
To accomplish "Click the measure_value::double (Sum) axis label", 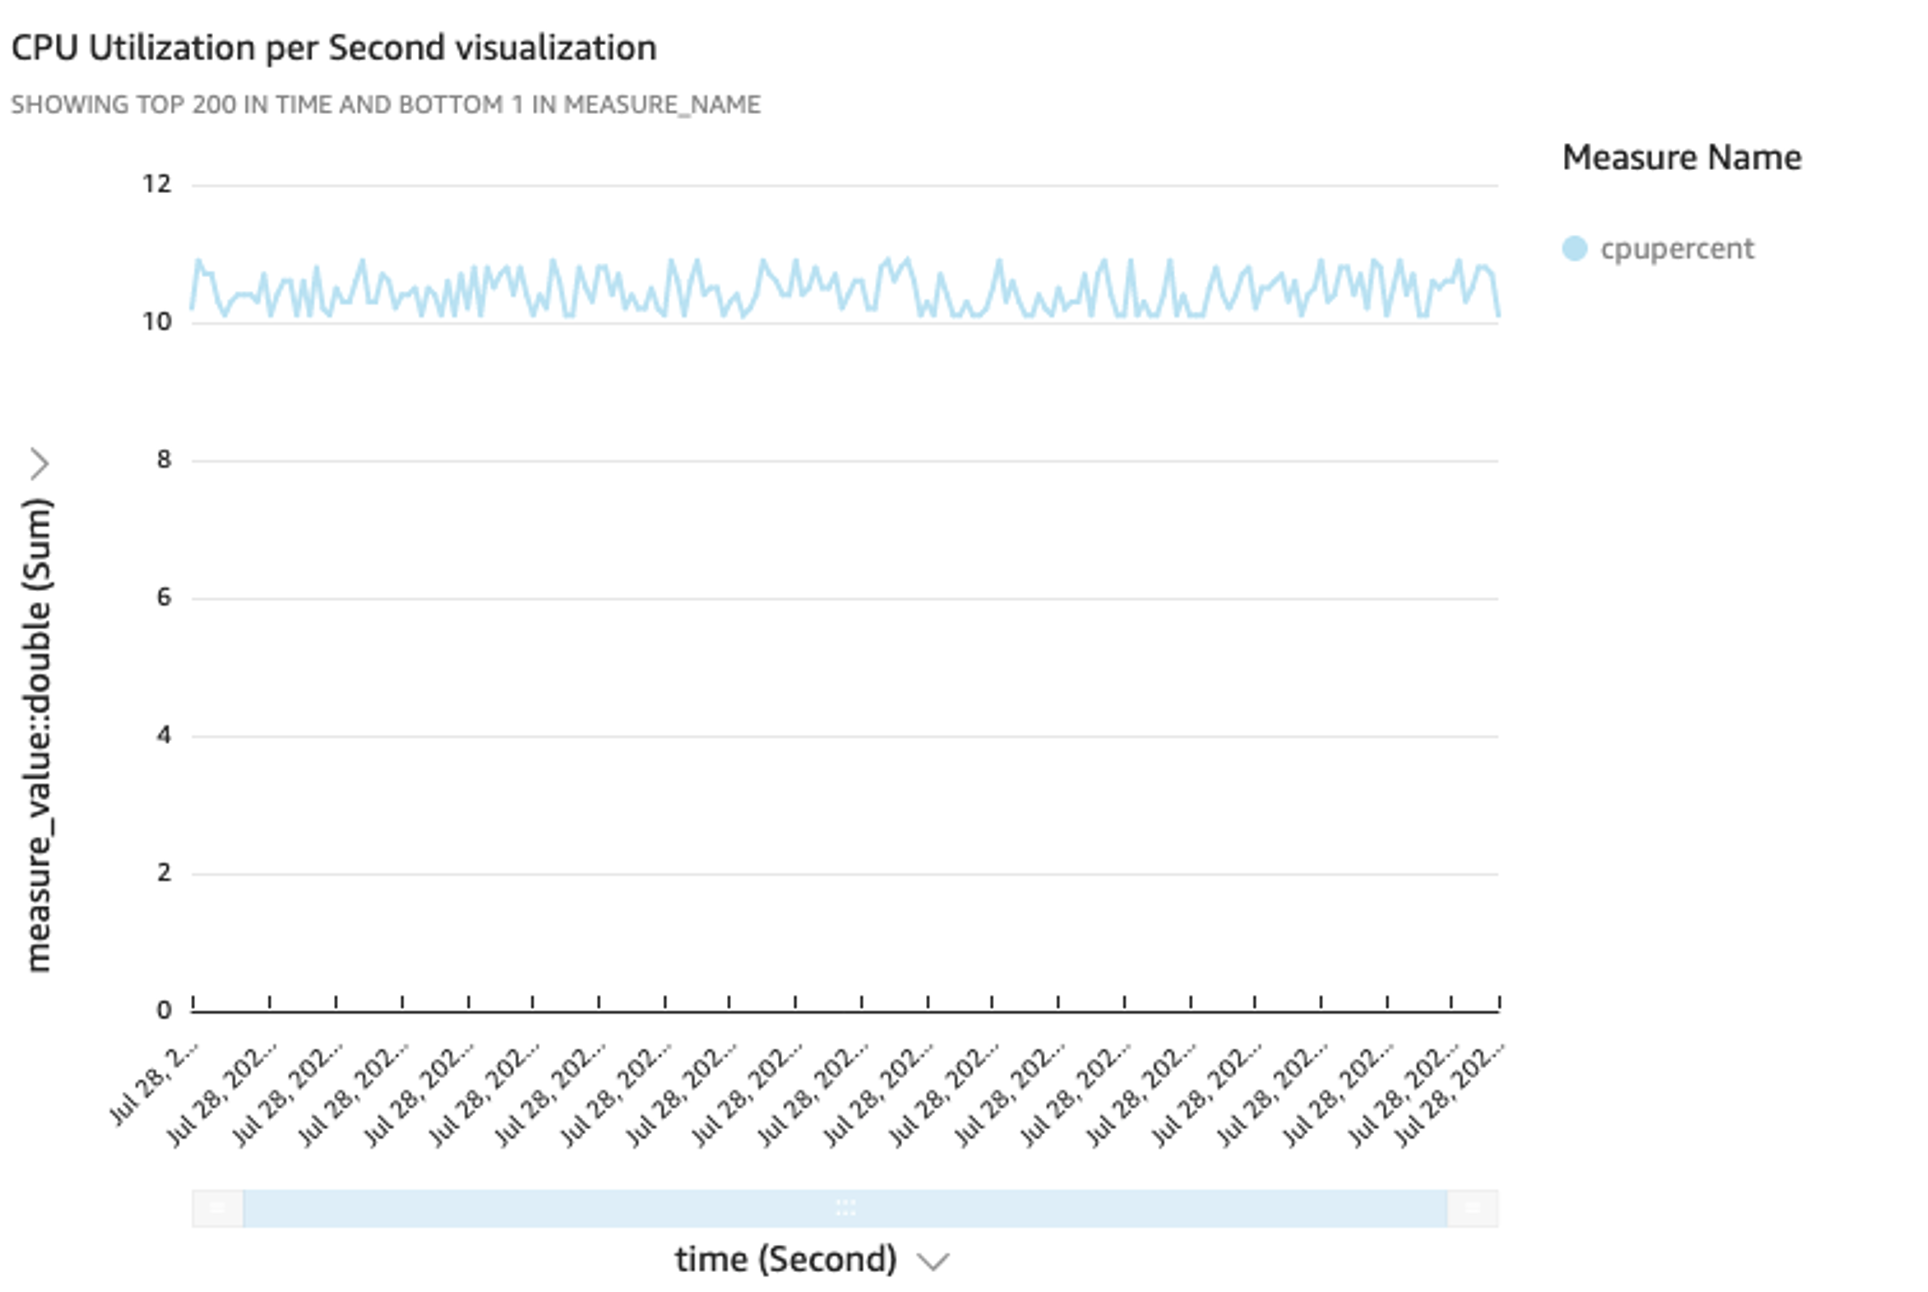I will (37, 735).
